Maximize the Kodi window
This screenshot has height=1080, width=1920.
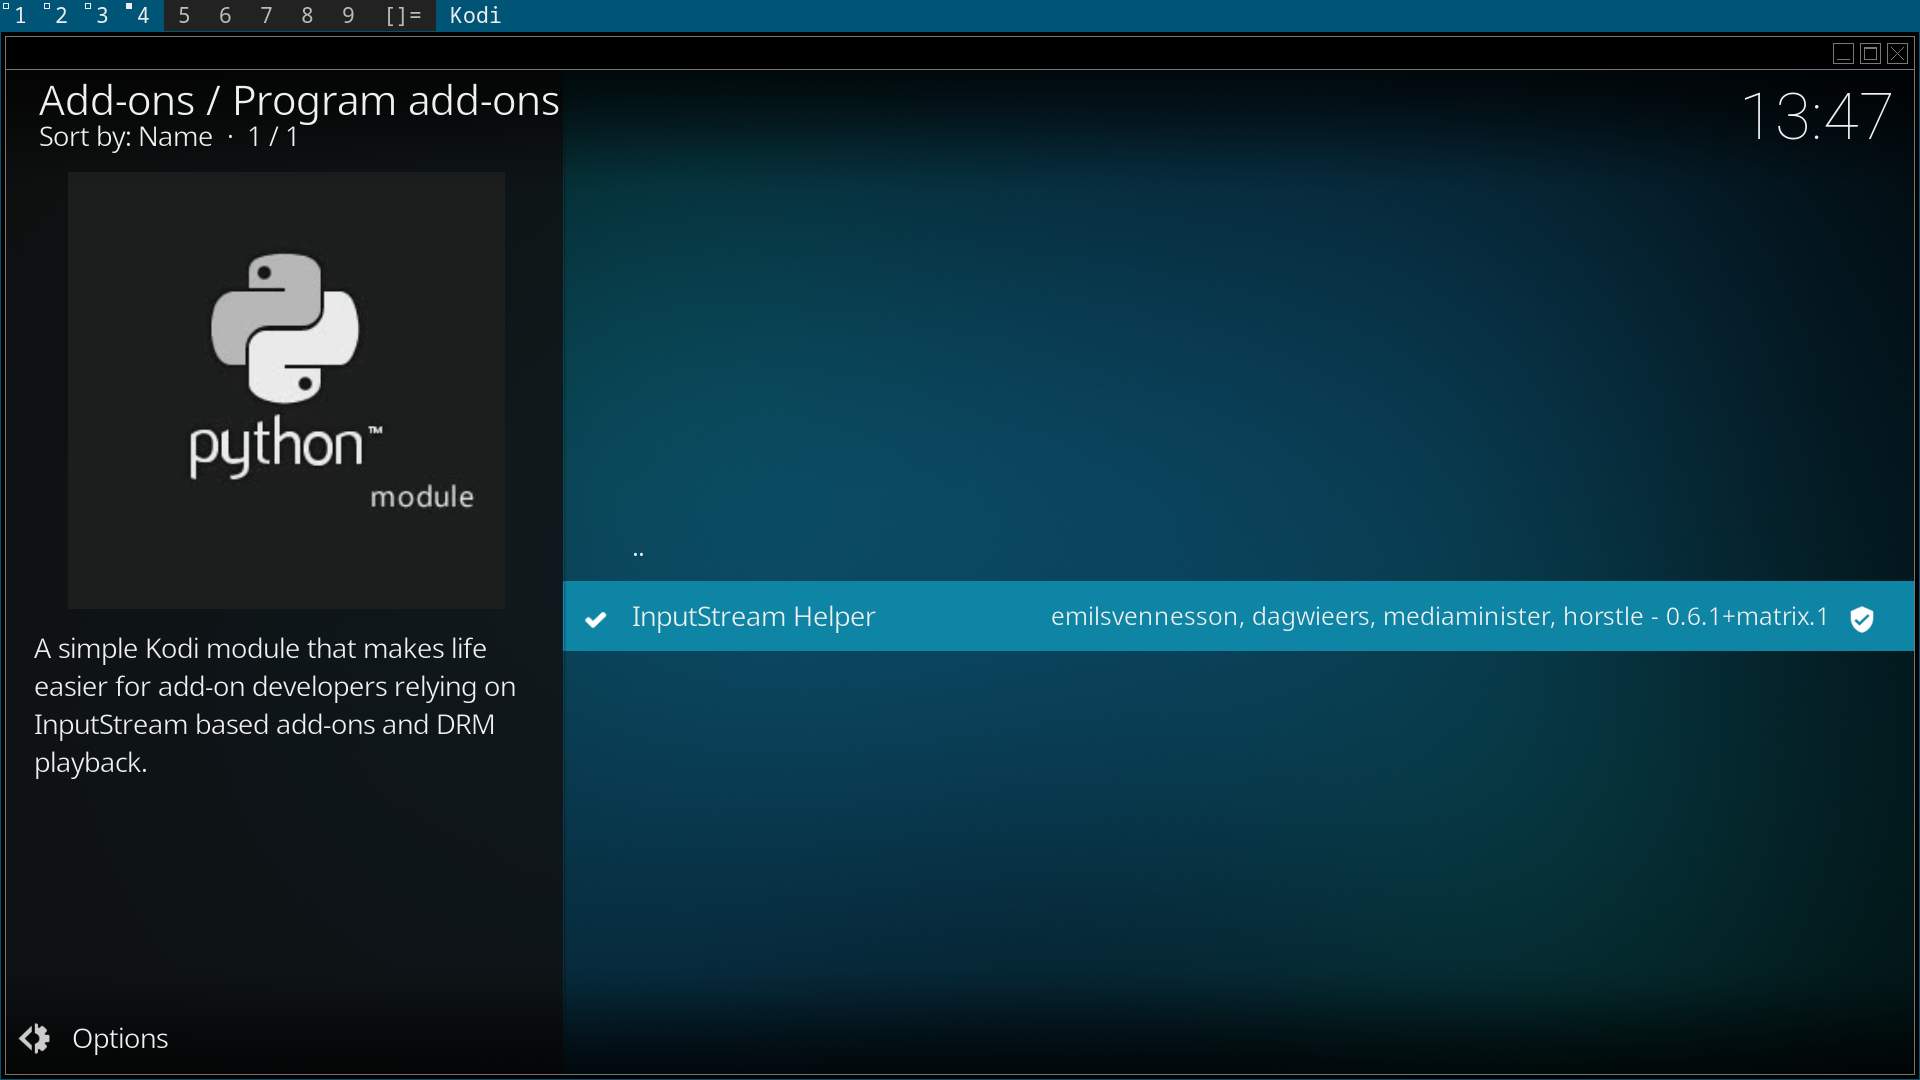coord(1870,54)
